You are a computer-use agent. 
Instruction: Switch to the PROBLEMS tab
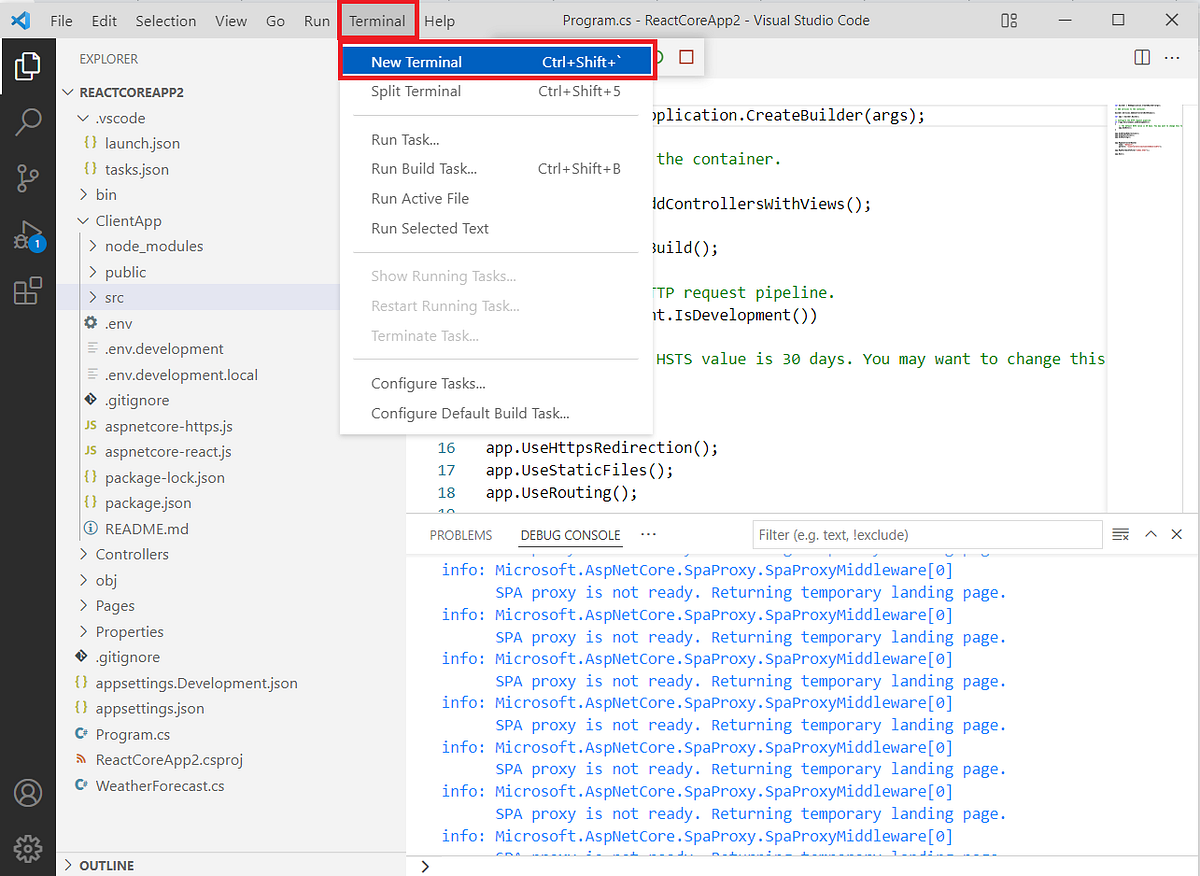click(460, 534)
